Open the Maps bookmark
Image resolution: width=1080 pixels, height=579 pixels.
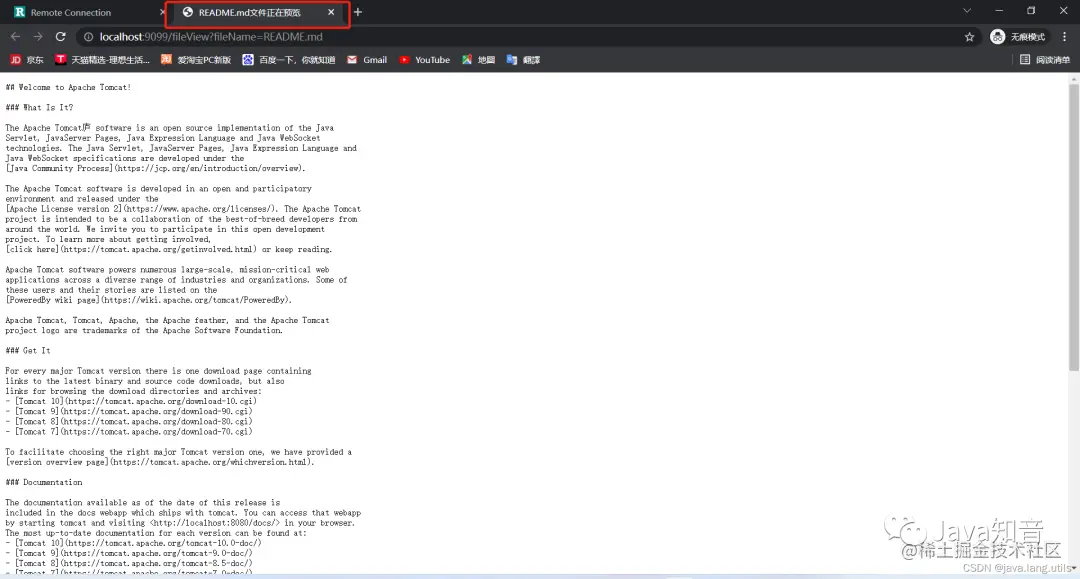pyautogui.click(x=479, y=60)
